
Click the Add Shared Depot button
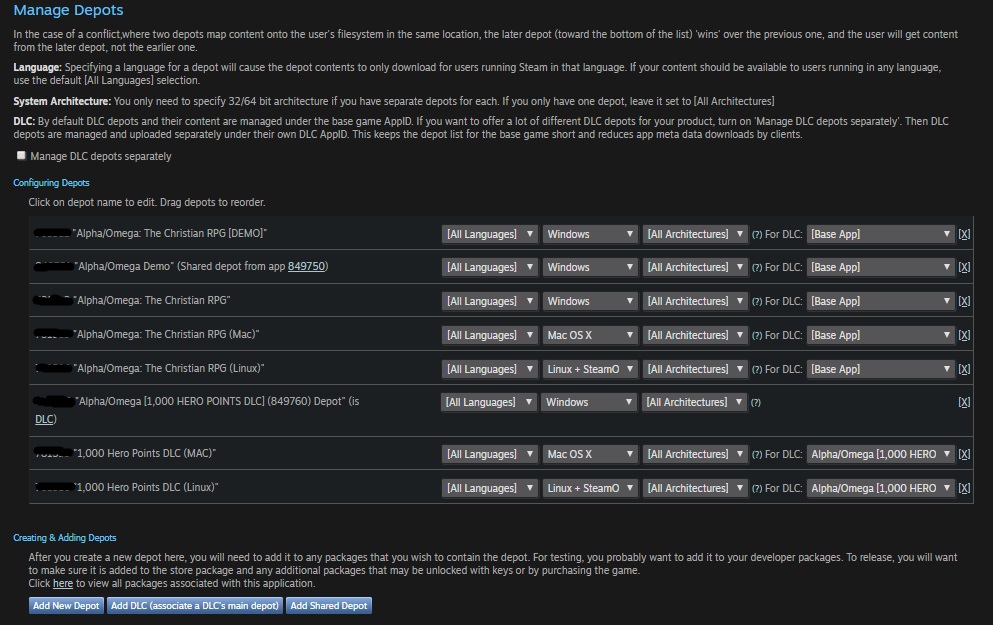330,605
